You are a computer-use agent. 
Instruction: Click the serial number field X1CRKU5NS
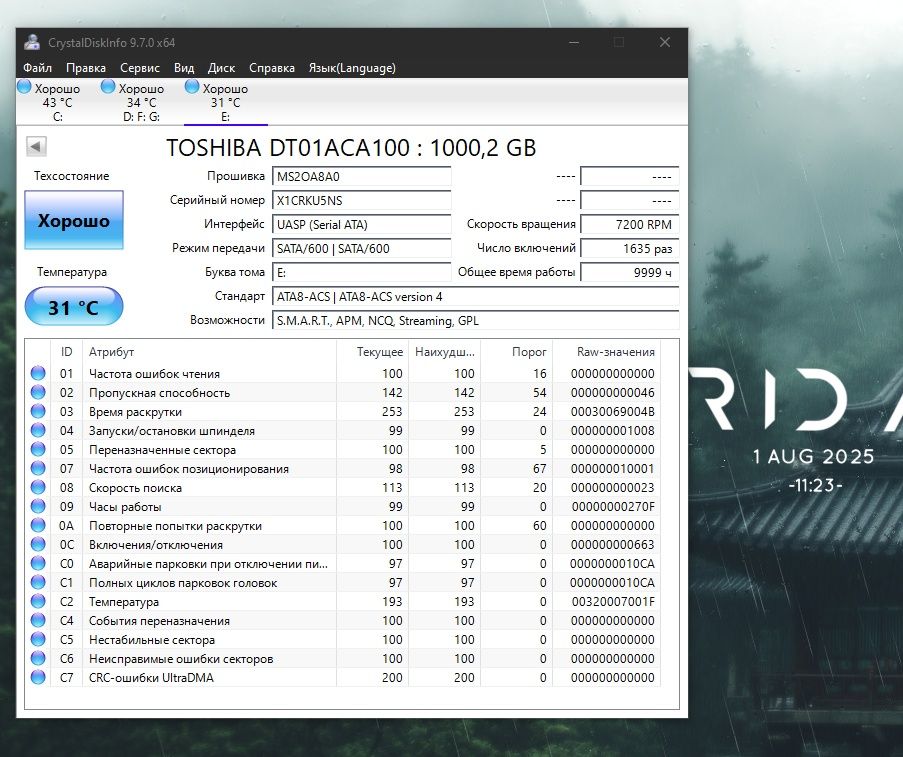[362, 200]
